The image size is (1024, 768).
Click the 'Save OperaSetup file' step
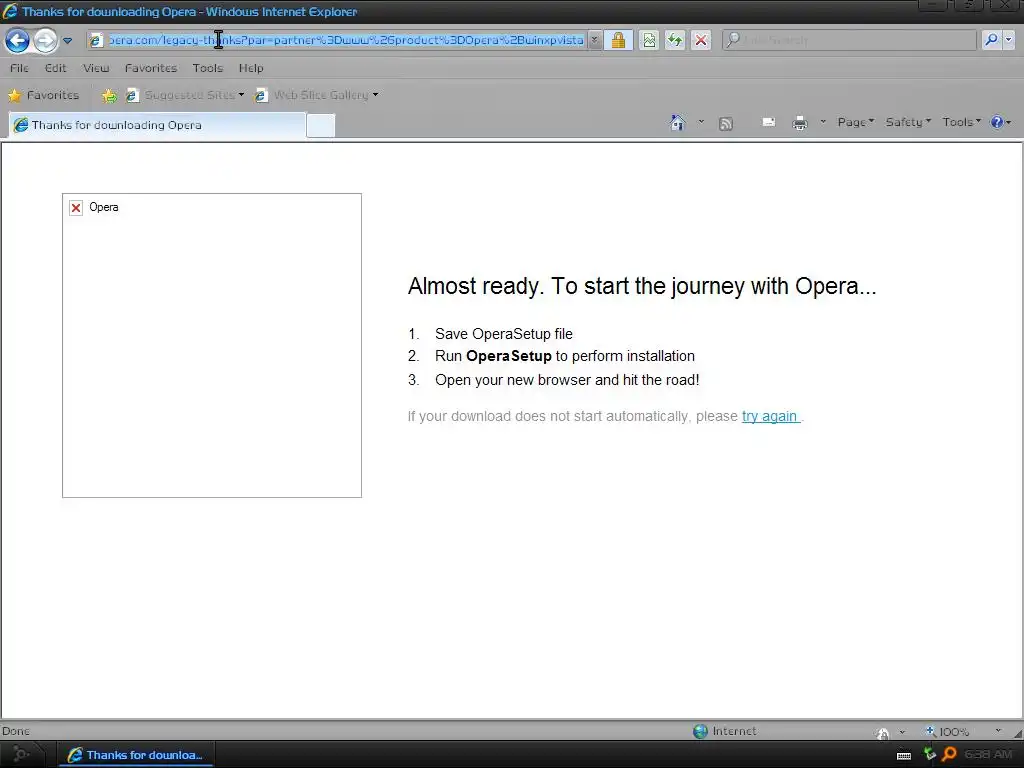[504, 334]
